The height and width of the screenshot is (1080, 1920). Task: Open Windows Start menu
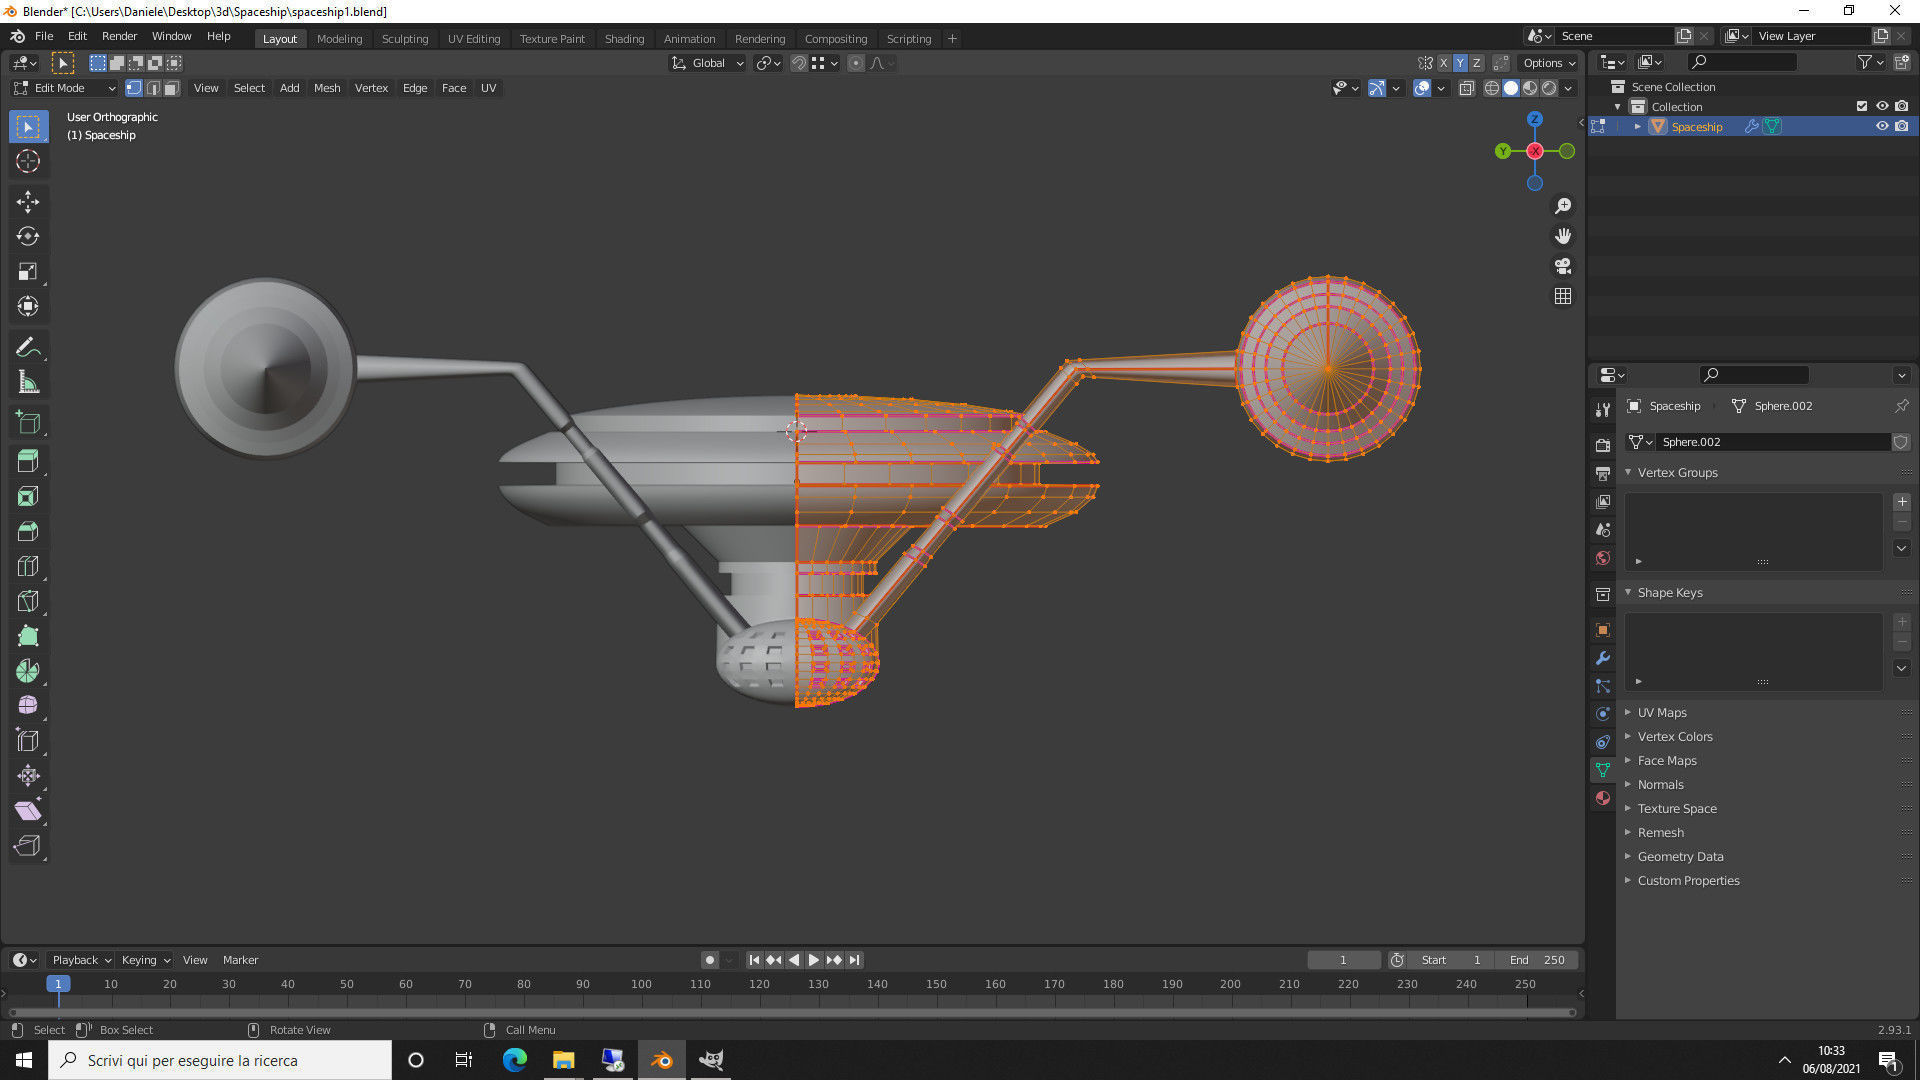point(24,1060)
